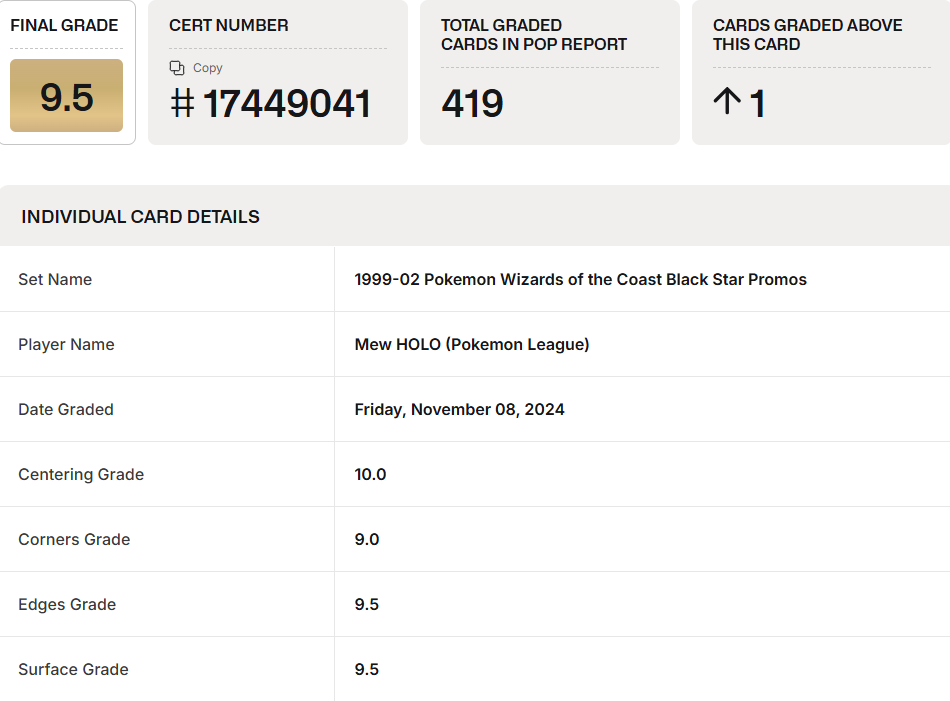Click the Final Grade heading
Image resolution: width=950 pixels, height=701 pixels.
(64, 26)
